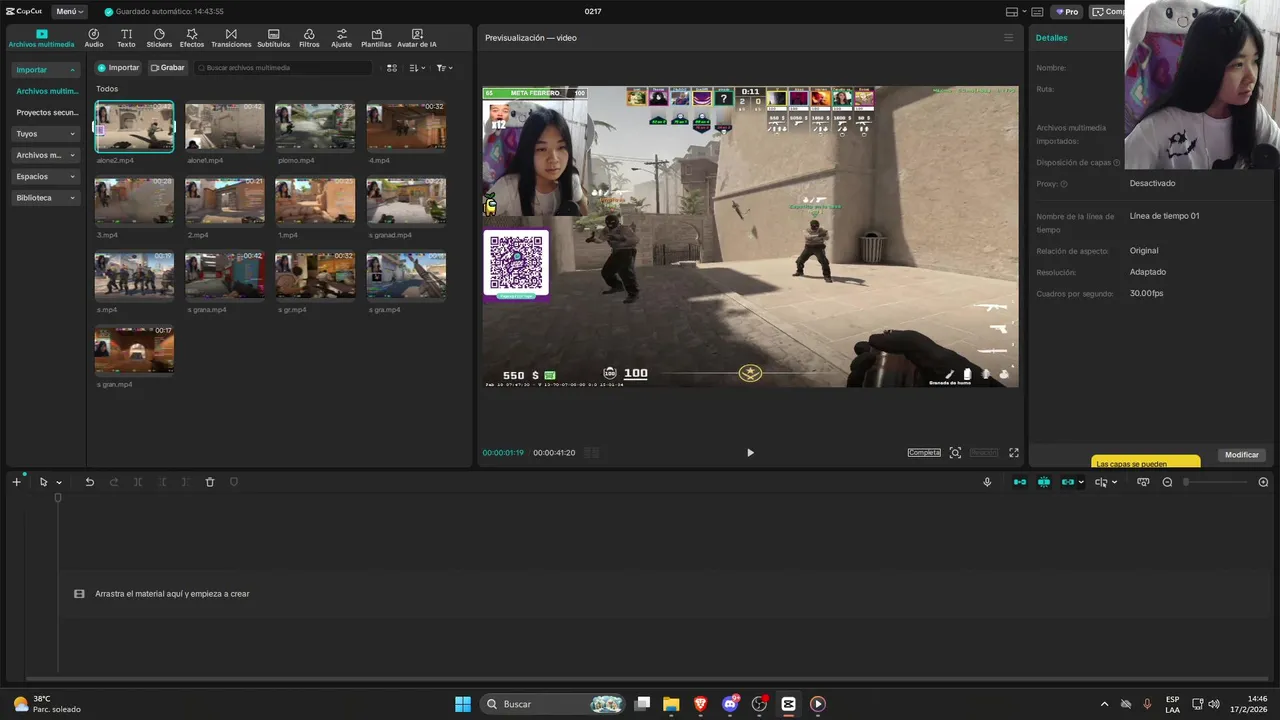Open the Ajuste panel
1280x720 pixels.
click(342, 38)
